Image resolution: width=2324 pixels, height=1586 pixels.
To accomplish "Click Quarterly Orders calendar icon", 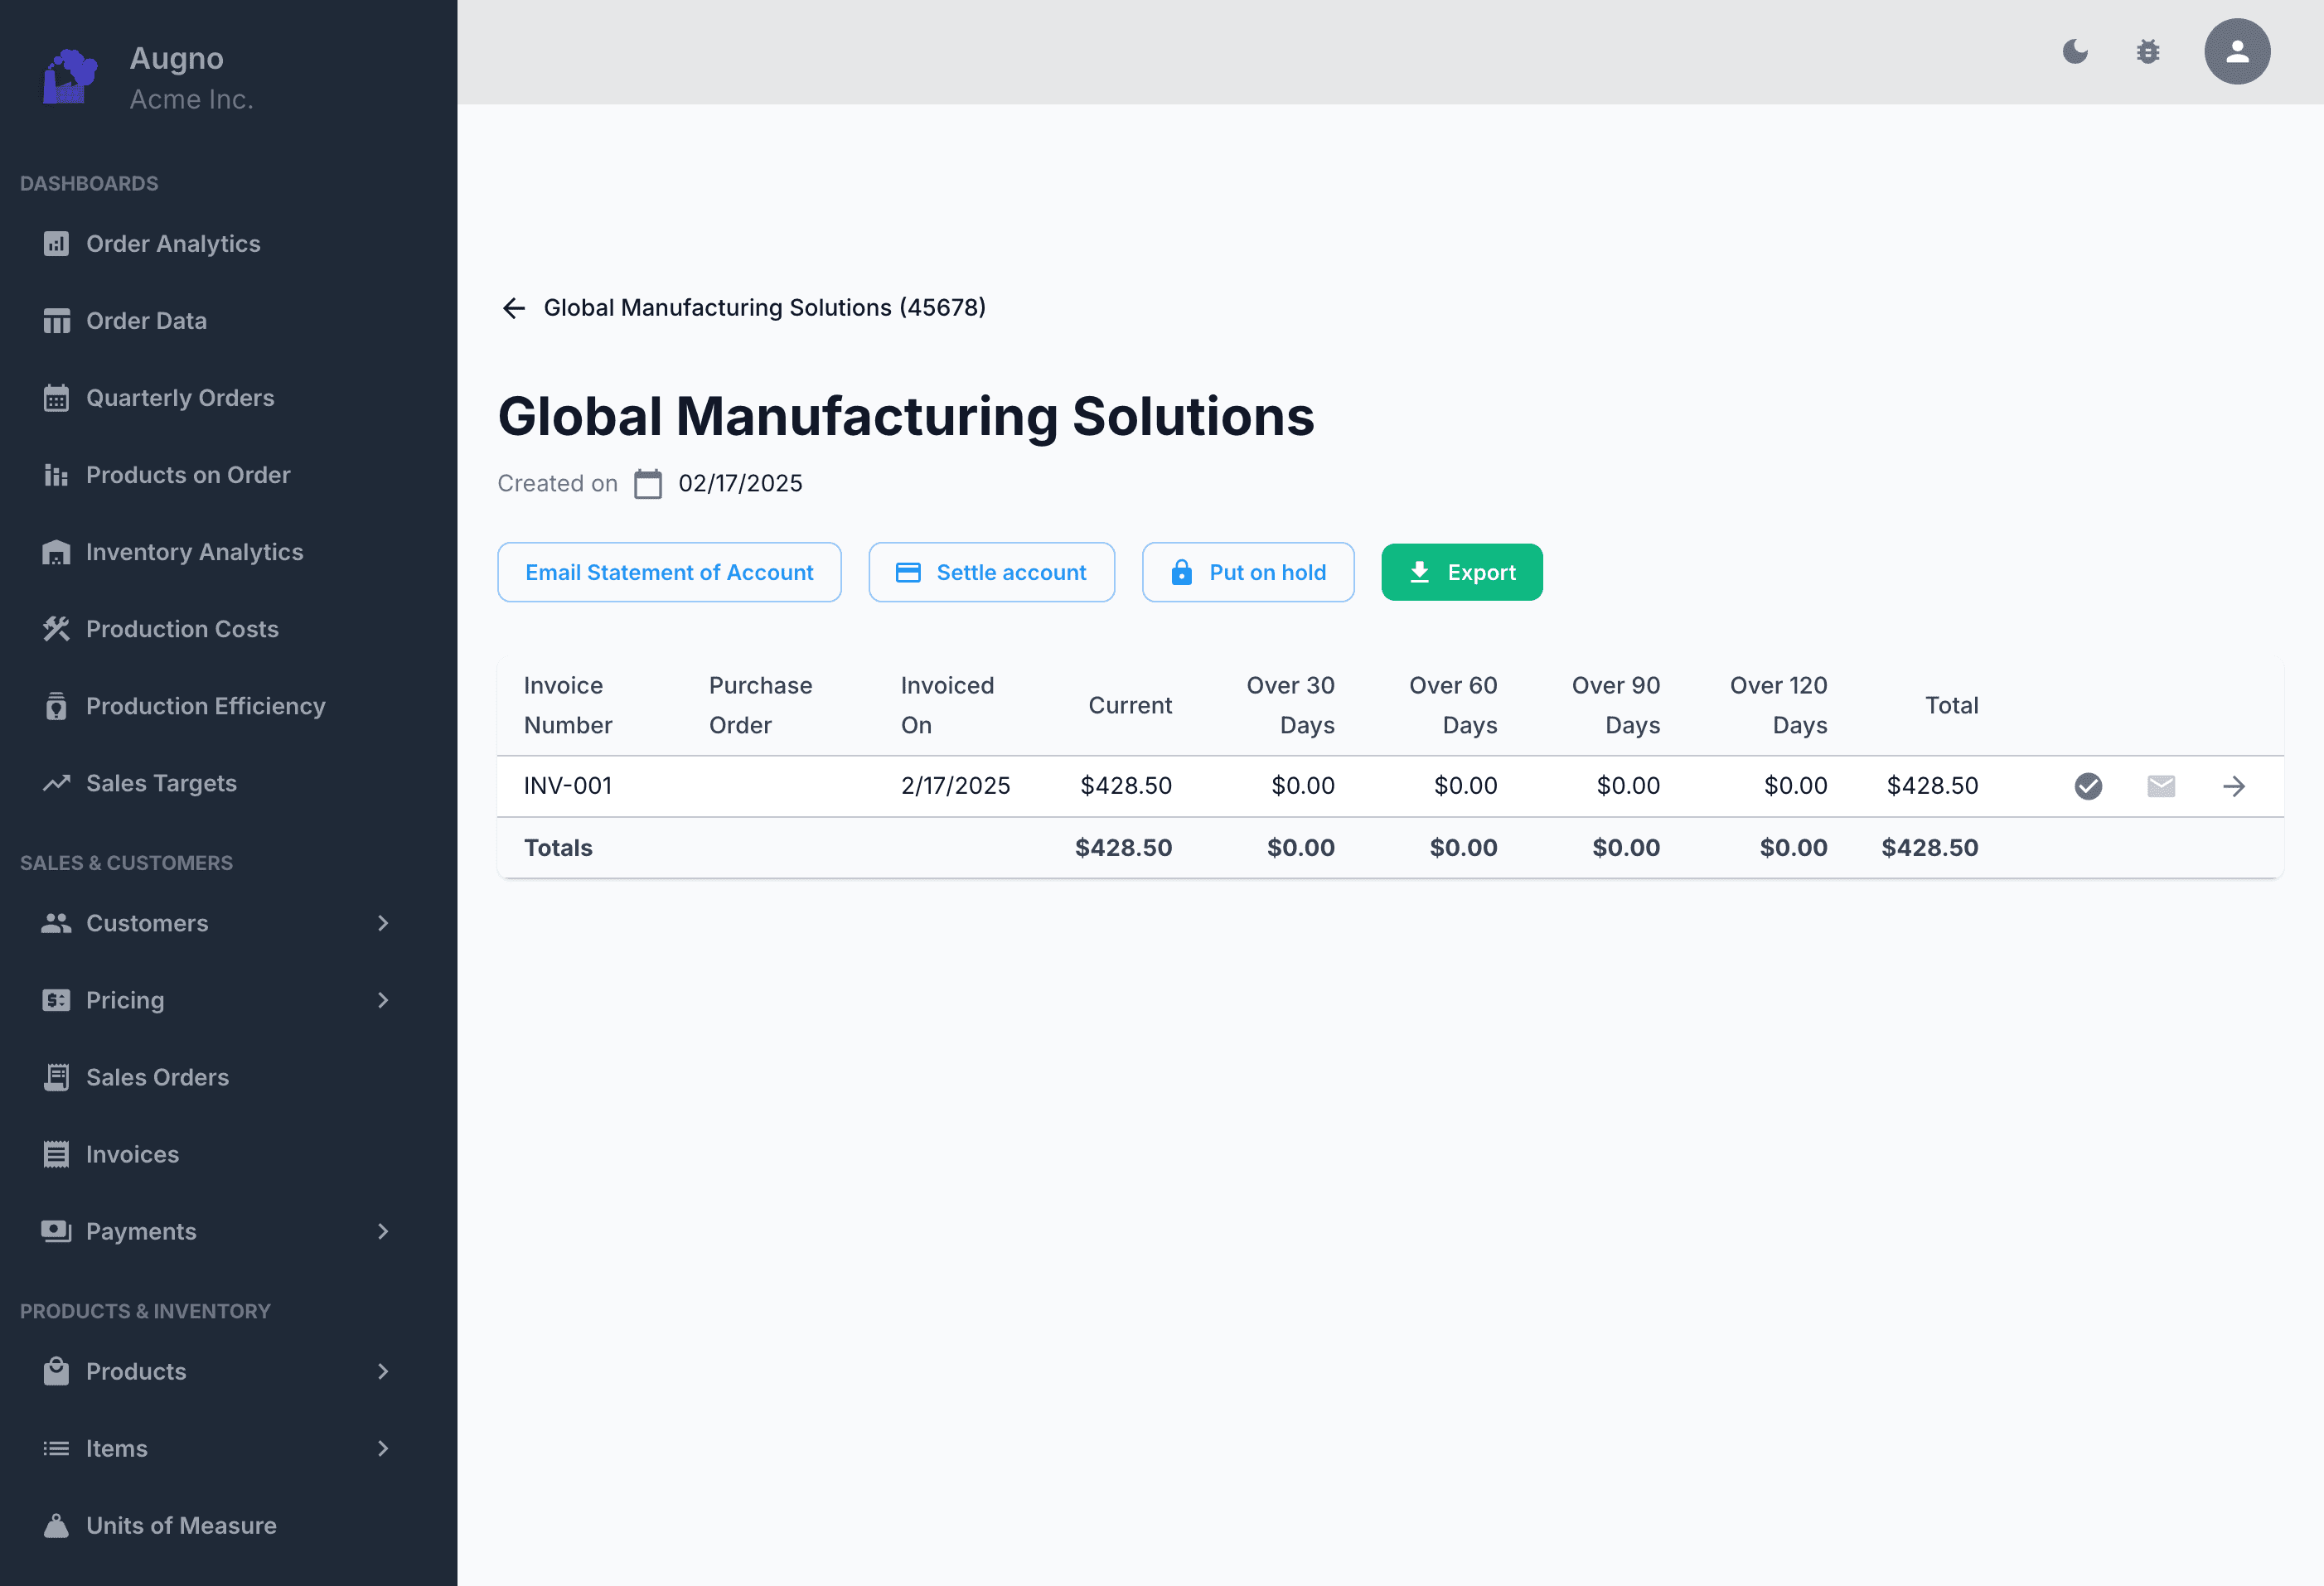I will coord(56,398).
